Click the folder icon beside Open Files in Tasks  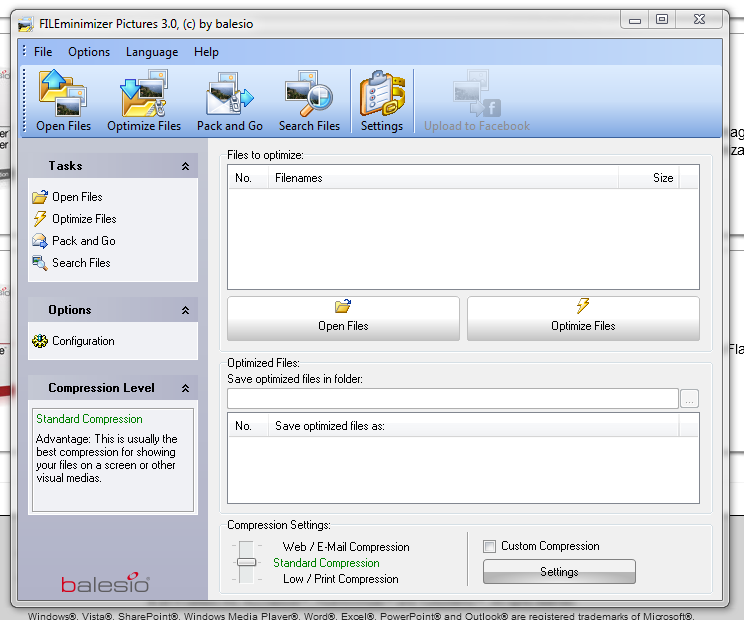coord(40,196)
